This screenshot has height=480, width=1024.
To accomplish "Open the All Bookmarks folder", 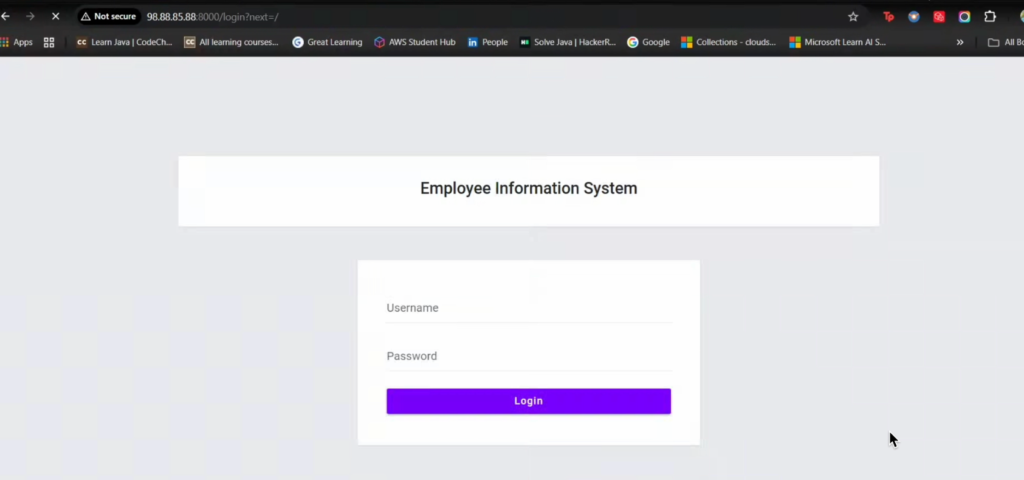I will [x=1004, y=43].
